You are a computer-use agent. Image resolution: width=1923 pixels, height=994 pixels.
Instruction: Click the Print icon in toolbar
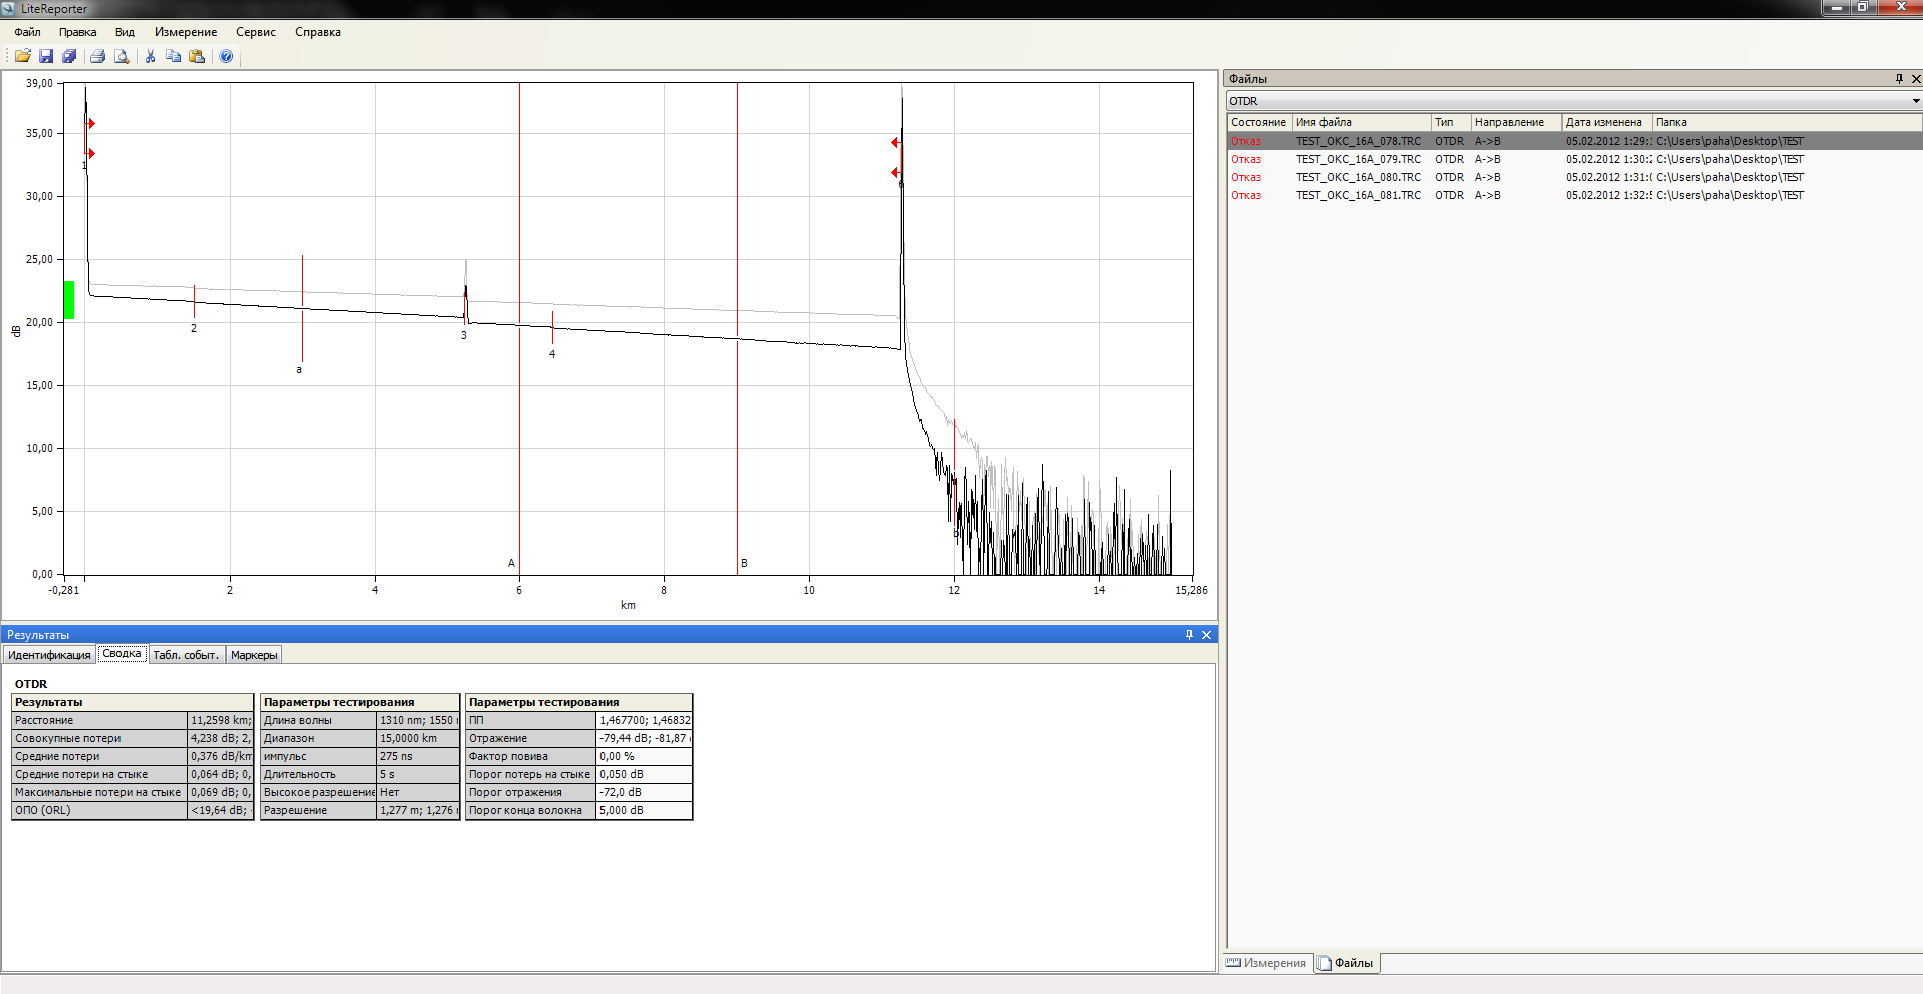pyautogui.click(x=97, y=57)
